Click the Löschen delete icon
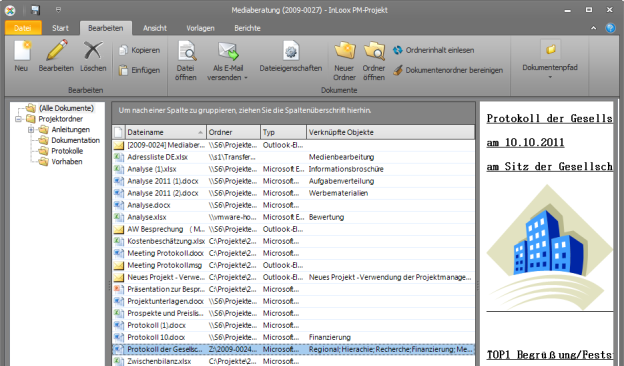 coord(93,51)
